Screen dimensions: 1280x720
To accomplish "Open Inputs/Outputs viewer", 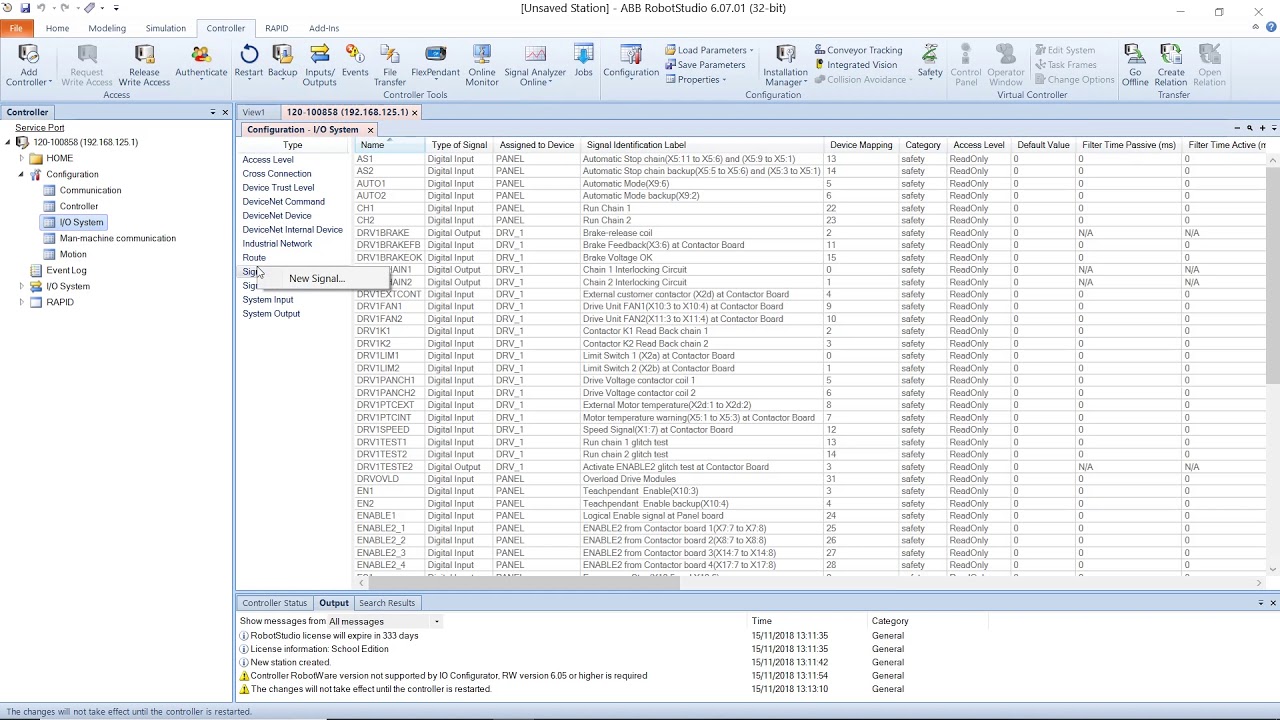I will point(320,65).
